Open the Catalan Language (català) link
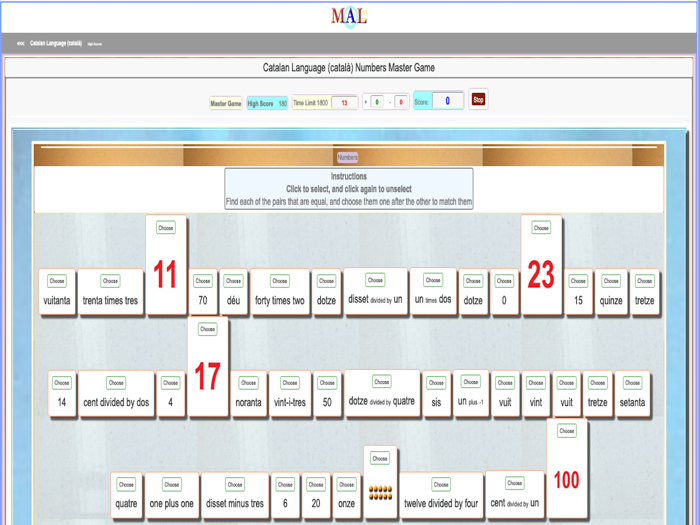Viewport: 700px width, 525px height. pyautogui.click(x=56, y=43)
